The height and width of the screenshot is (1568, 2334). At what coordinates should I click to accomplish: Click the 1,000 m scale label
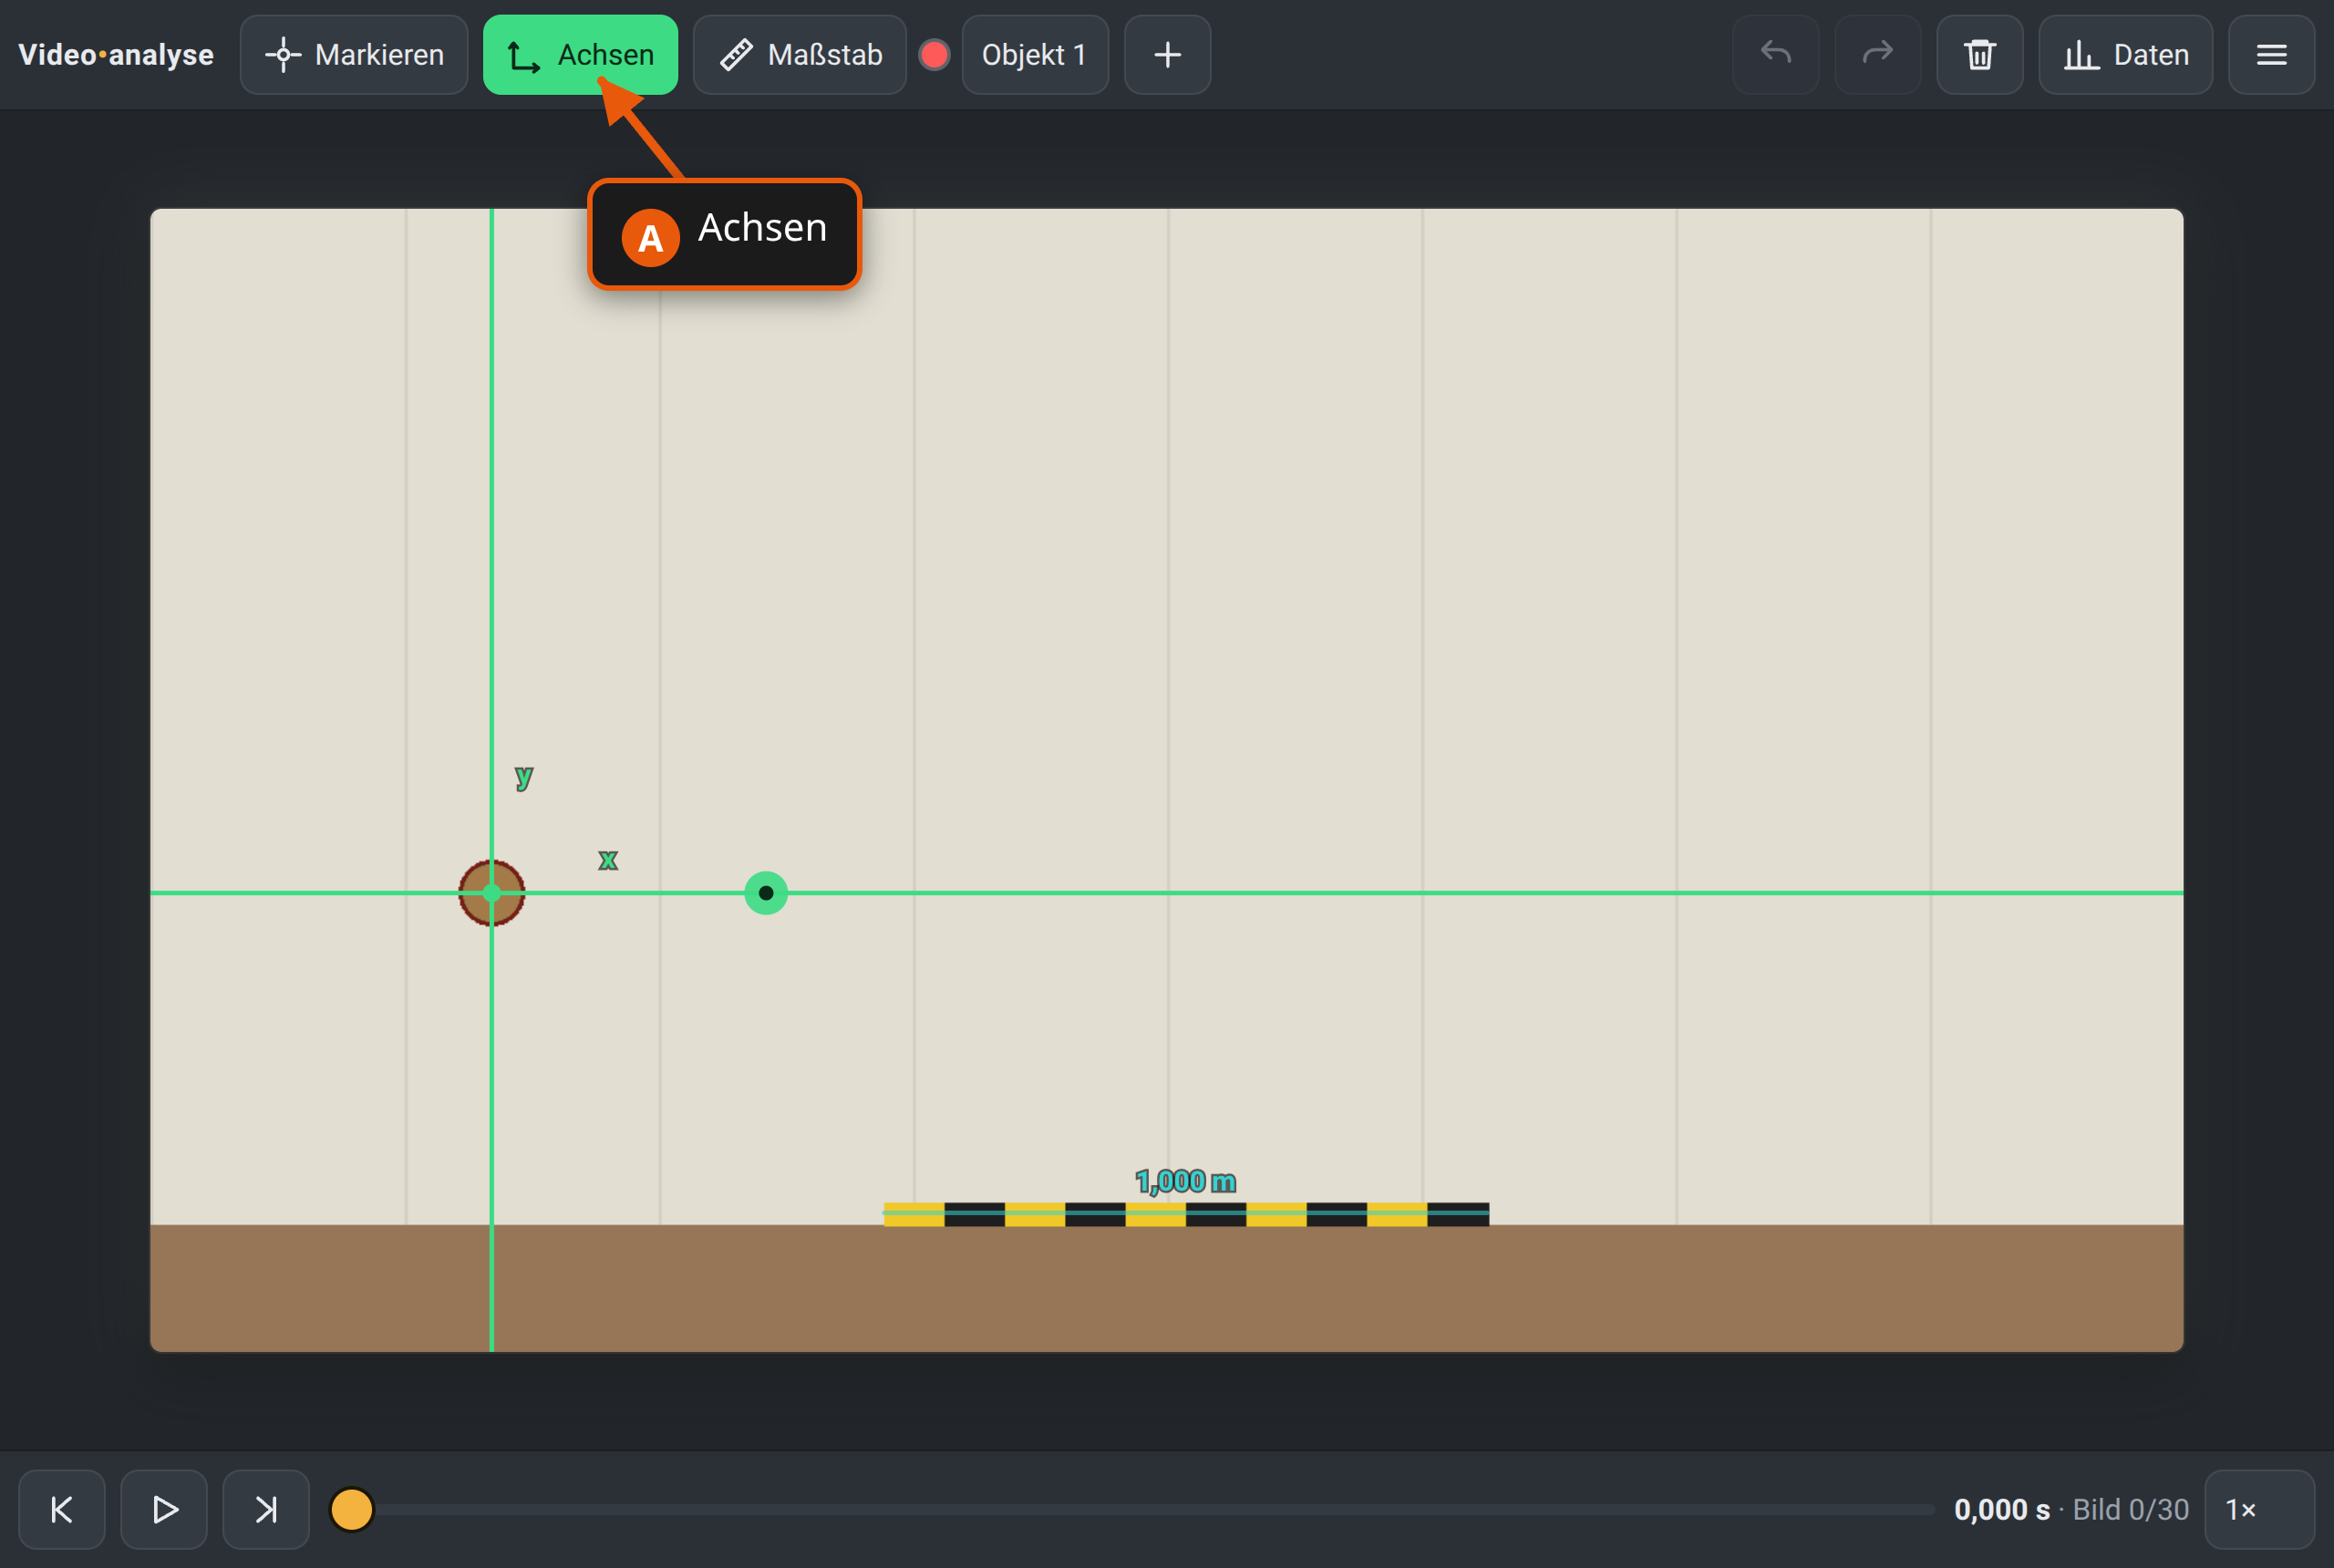(1185, 1182)
